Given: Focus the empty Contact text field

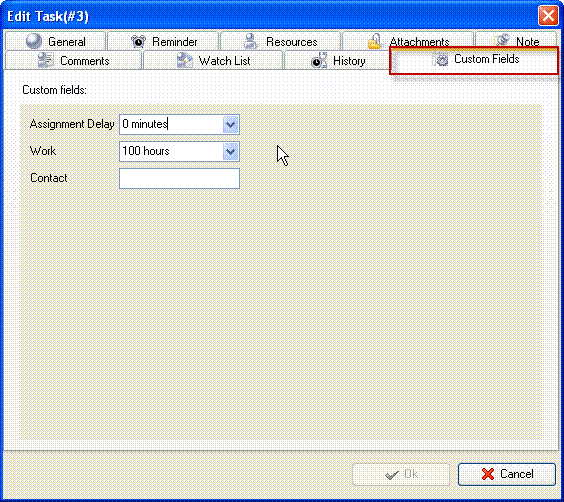Looking at the screenshot, I should pos(179,178).
